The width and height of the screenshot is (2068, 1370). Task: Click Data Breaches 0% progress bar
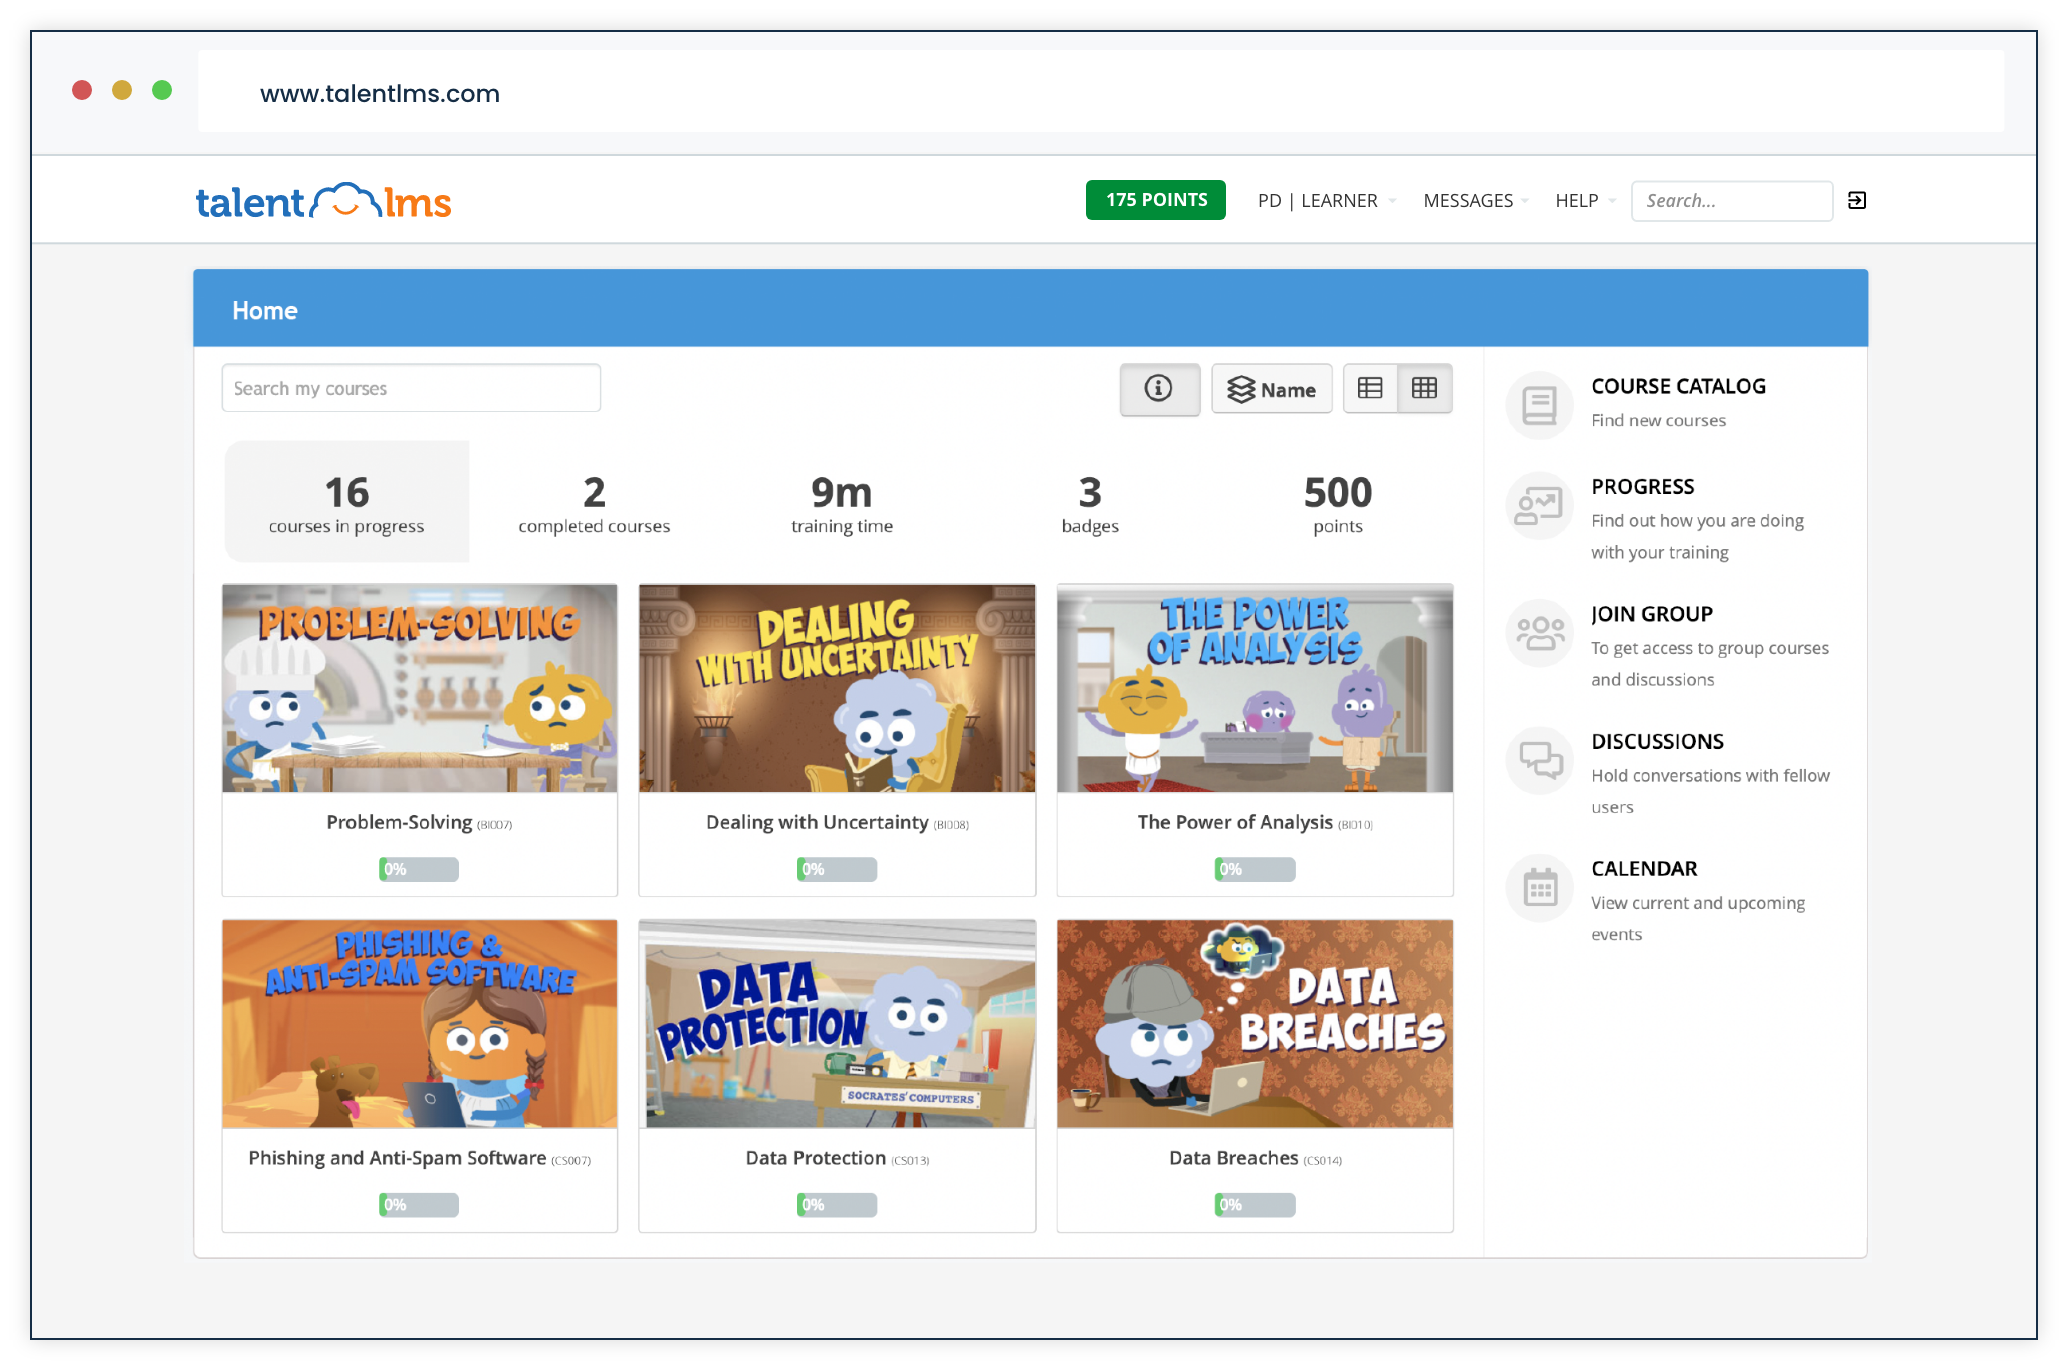click(1255, 1205)
